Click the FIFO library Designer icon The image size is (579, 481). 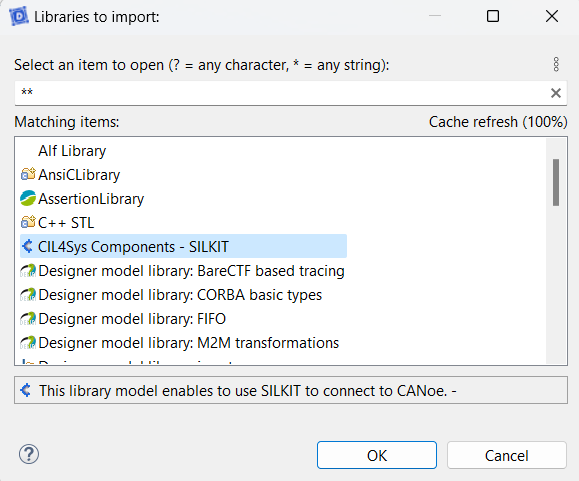click(x=28, y=319)
